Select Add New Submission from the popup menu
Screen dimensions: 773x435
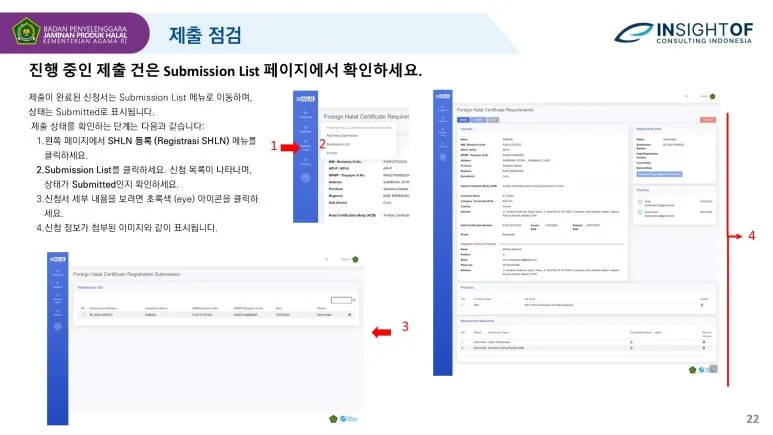[339, 135]
